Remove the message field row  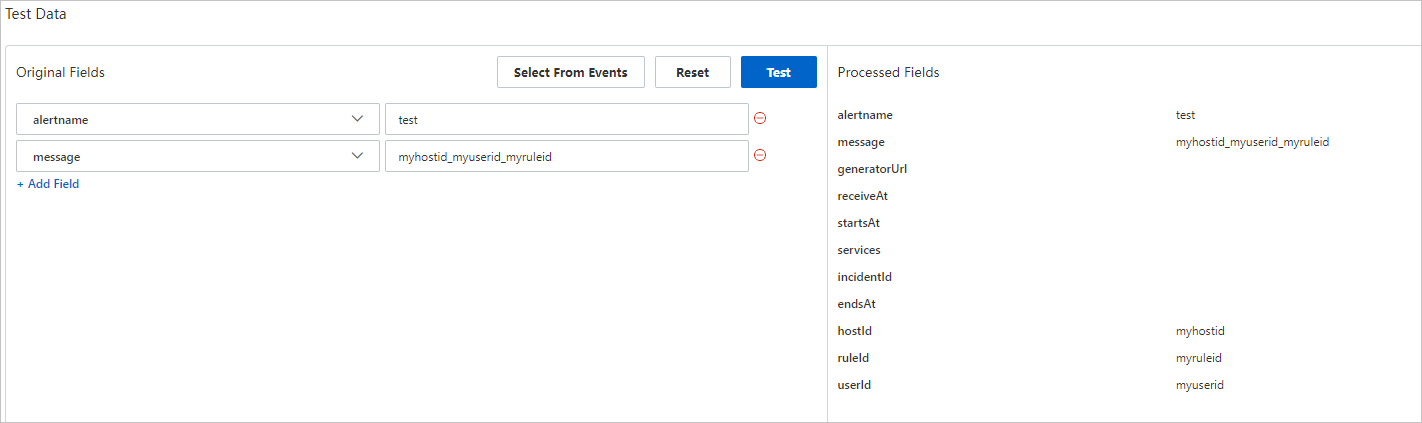tap(760, 155)
